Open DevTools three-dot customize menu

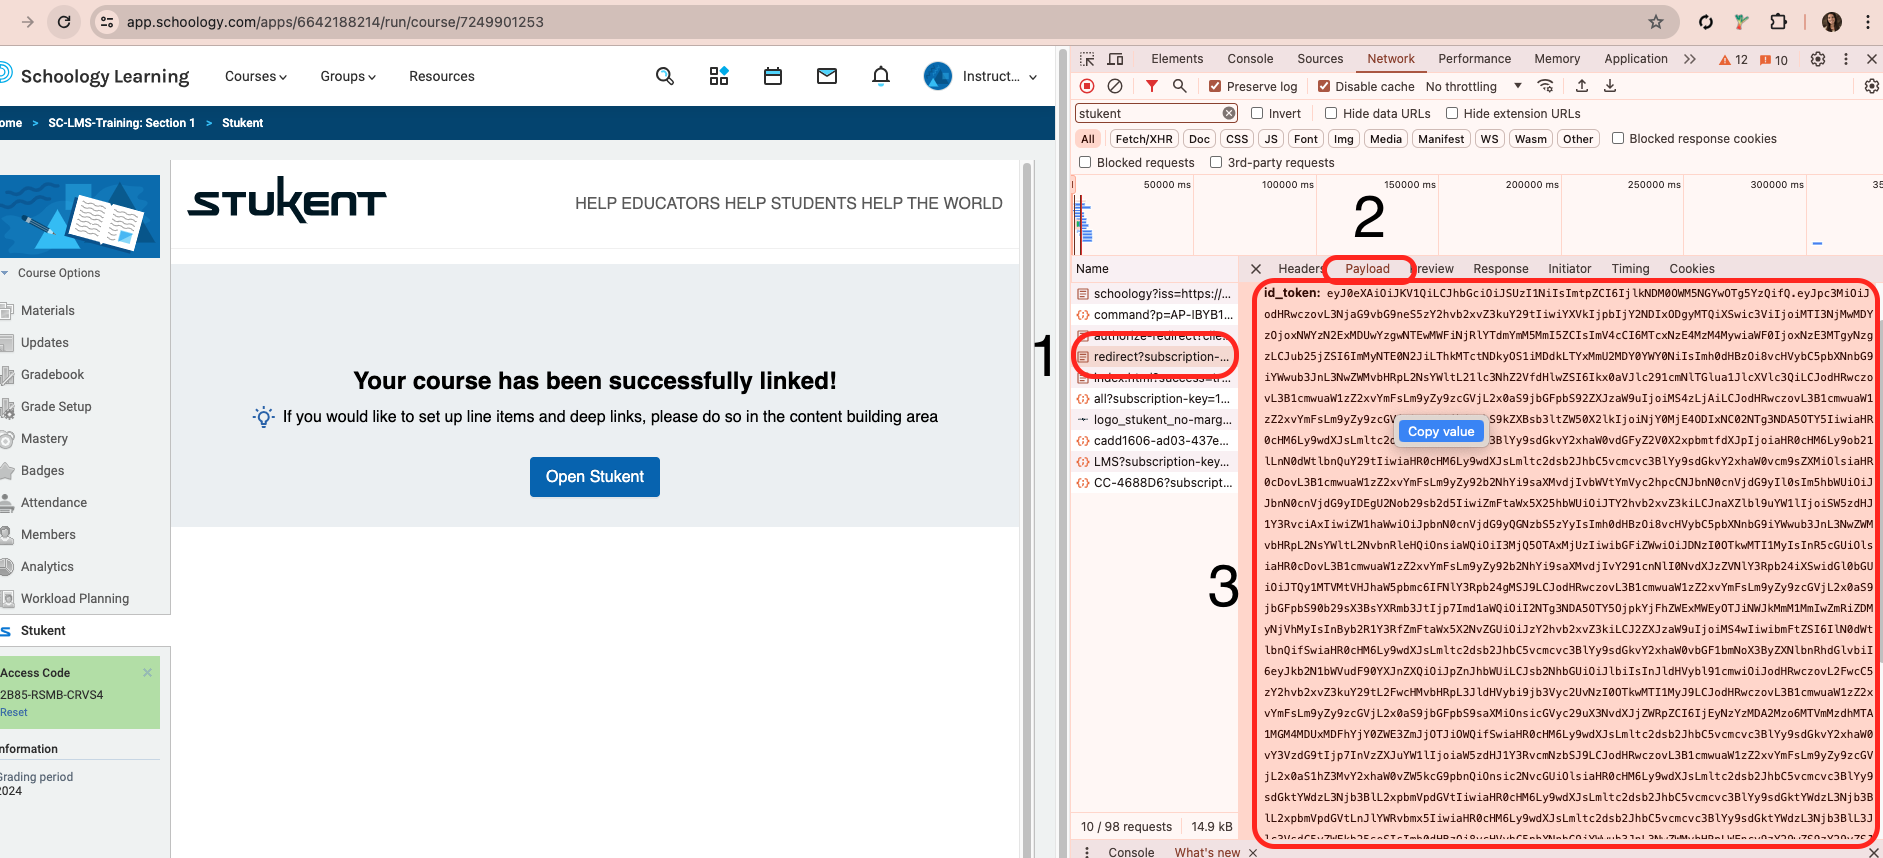(1846, 59)
